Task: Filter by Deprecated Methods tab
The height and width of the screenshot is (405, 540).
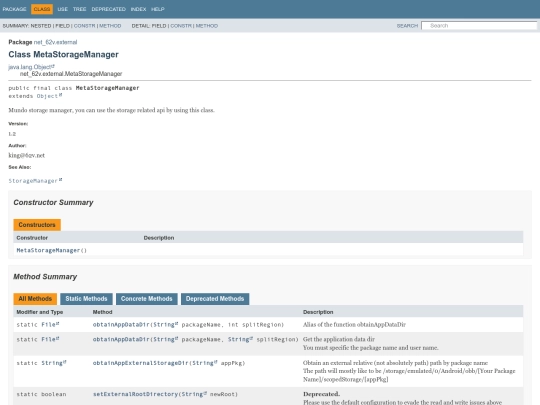Action: click(x=215, y=299)
